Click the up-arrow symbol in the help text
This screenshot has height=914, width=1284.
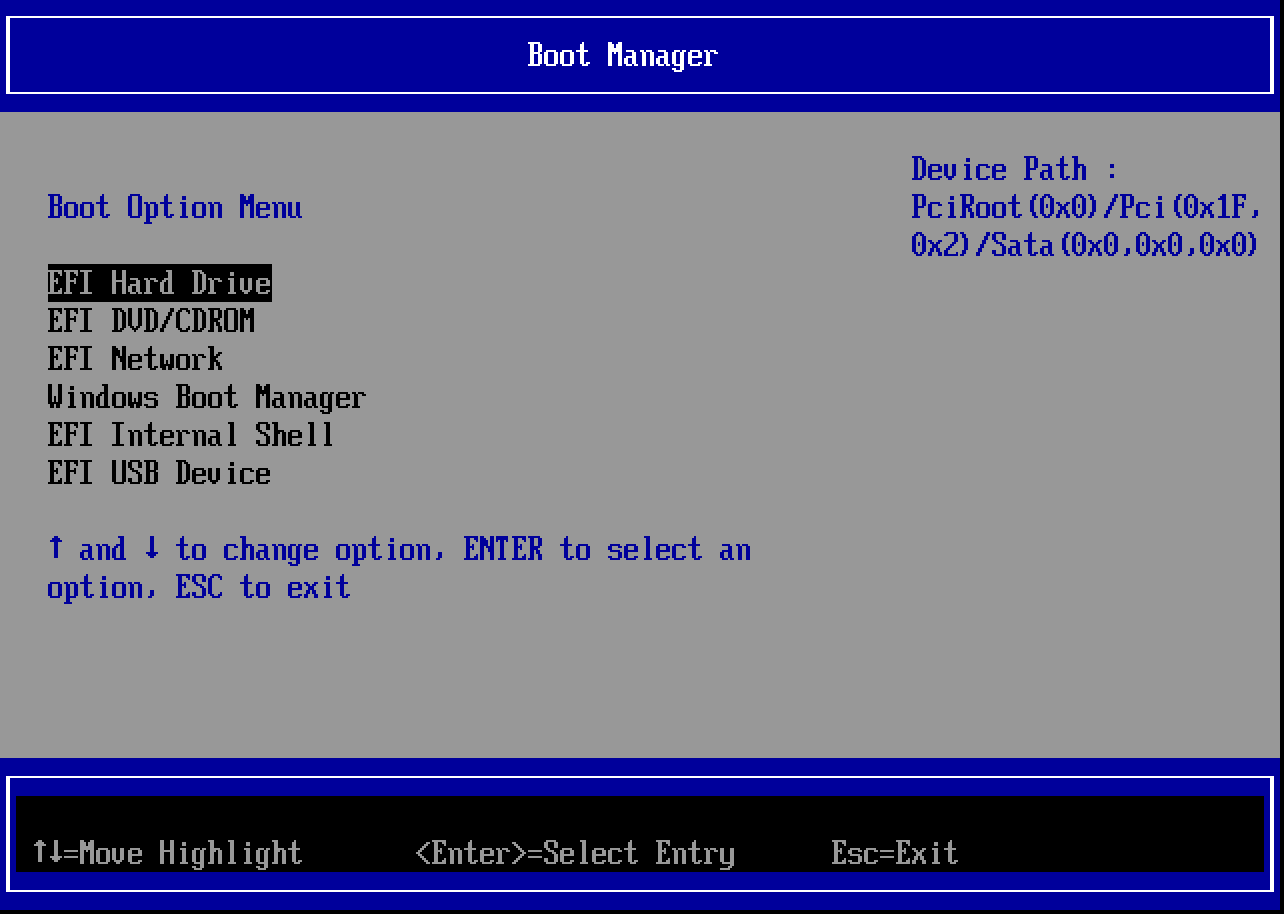click(x=53, y=549)
